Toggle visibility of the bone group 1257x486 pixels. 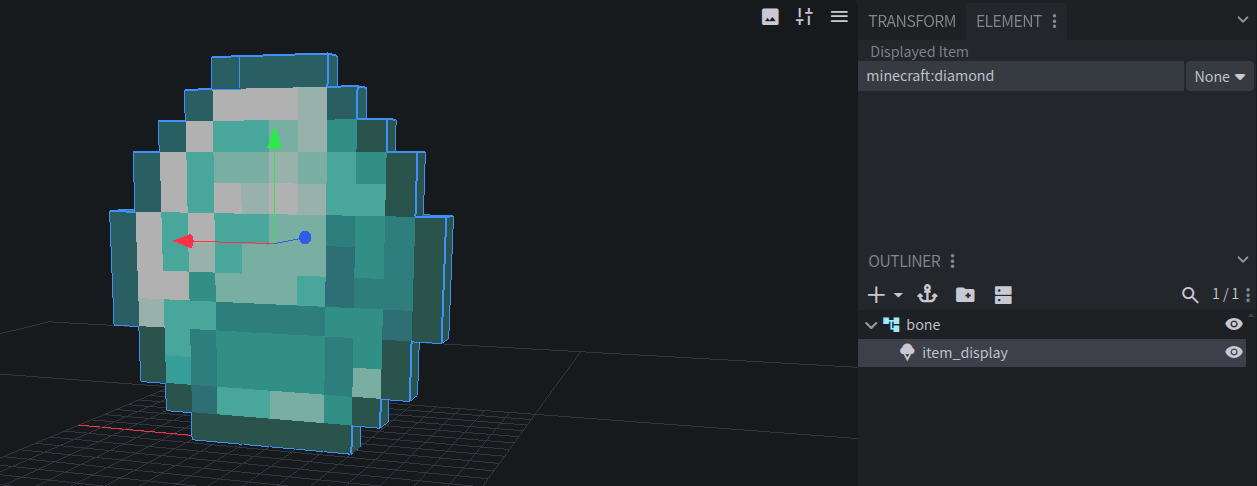tap(1234, 325)
